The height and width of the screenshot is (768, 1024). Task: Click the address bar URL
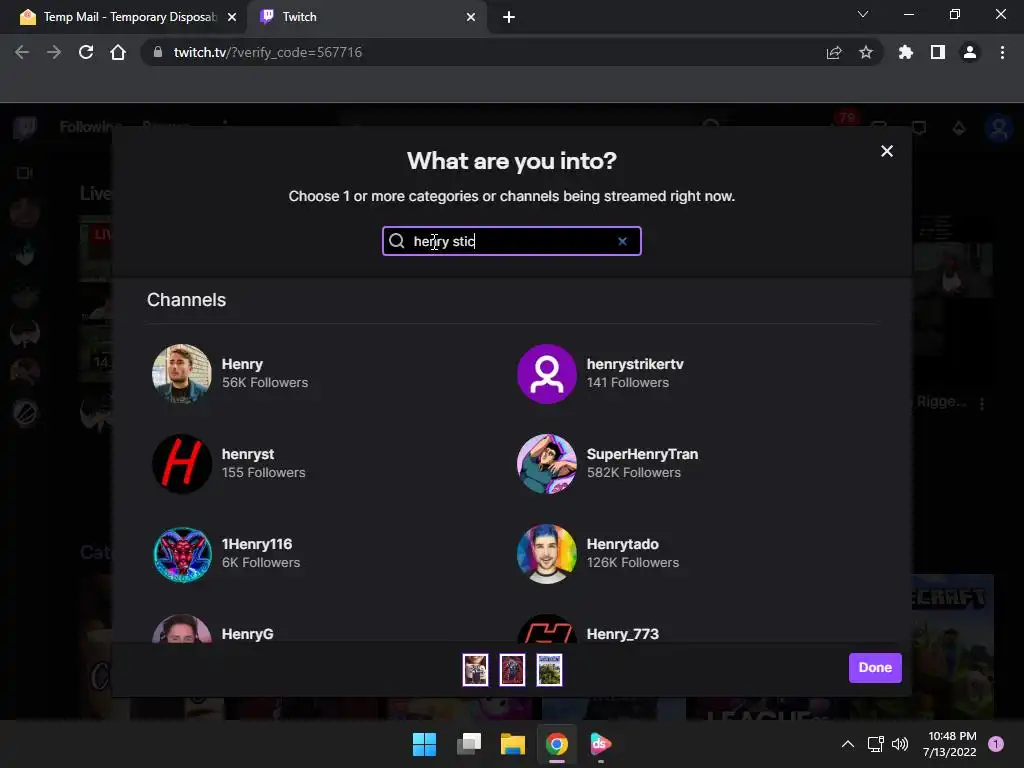click(x=268, y=52)
